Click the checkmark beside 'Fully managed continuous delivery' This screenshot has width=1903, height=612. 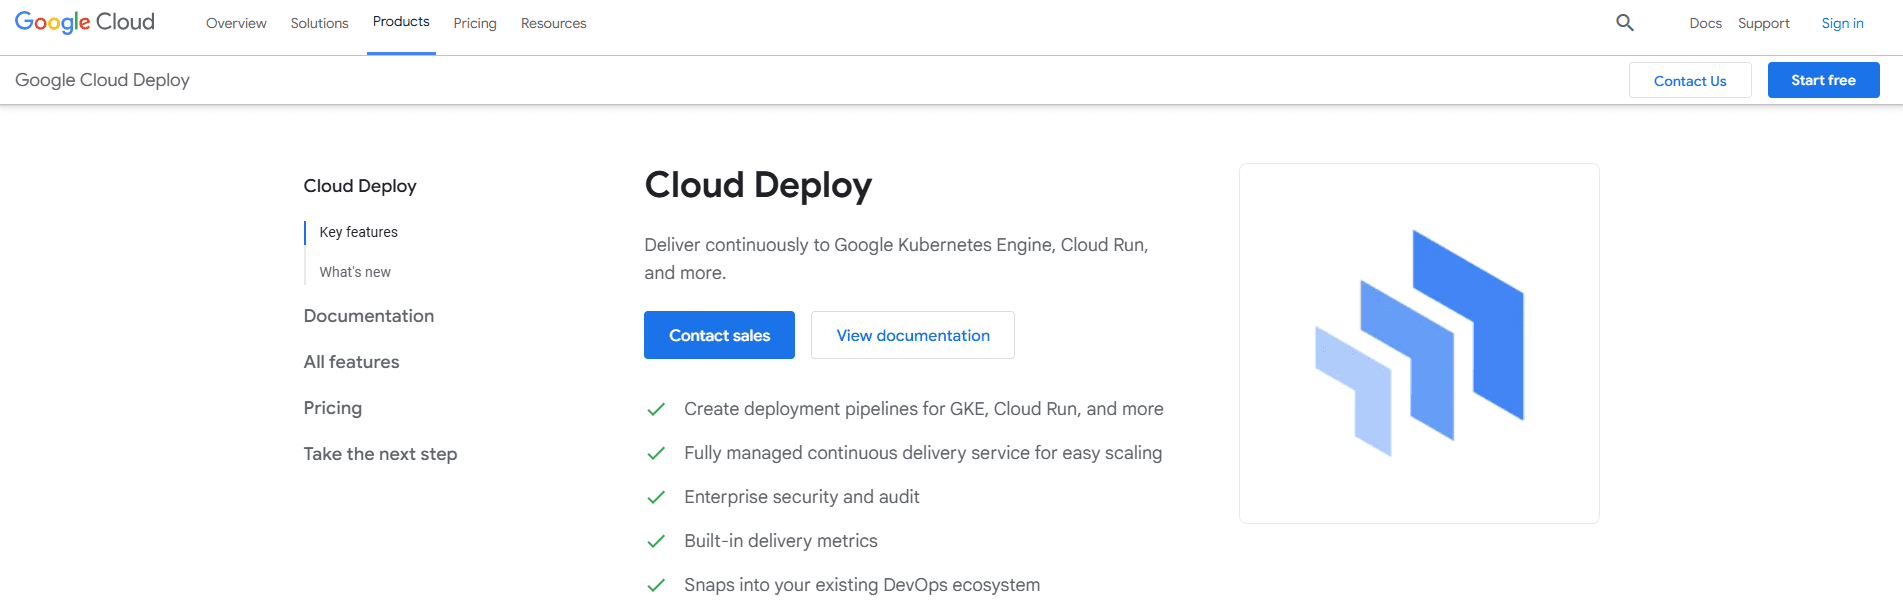click(x=656, y=453)
